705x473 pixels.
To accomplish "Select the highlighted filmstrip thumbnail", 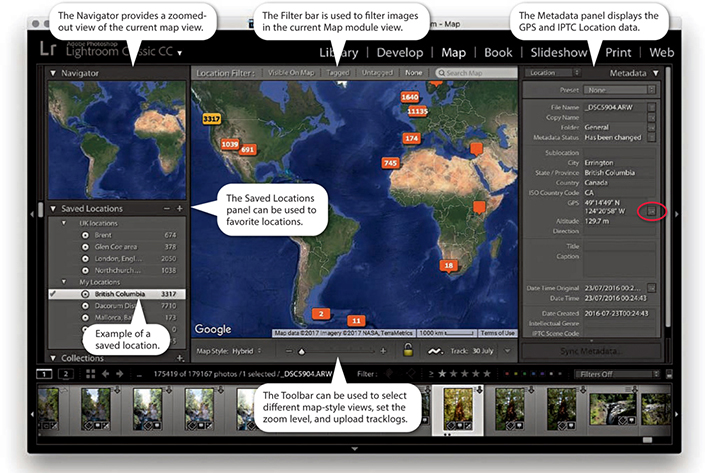I will 458,410.
